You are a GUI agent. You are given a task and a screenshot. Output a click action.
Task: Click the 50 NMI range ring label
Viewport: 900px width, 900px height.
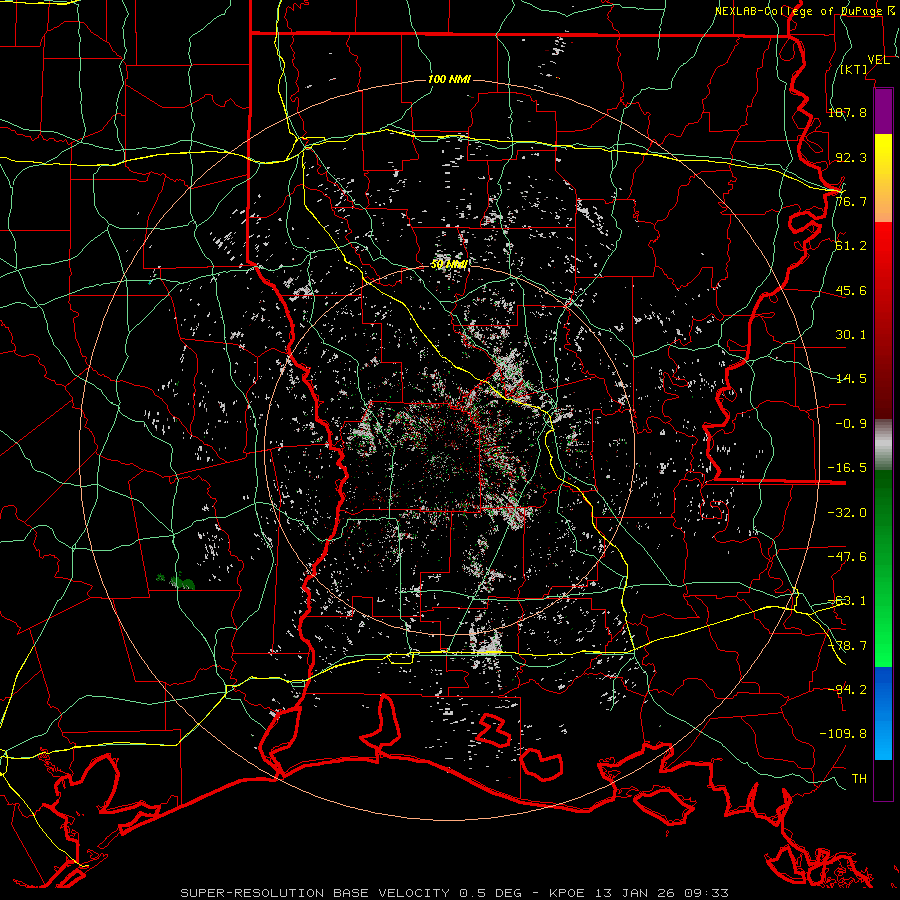[449, 265]
